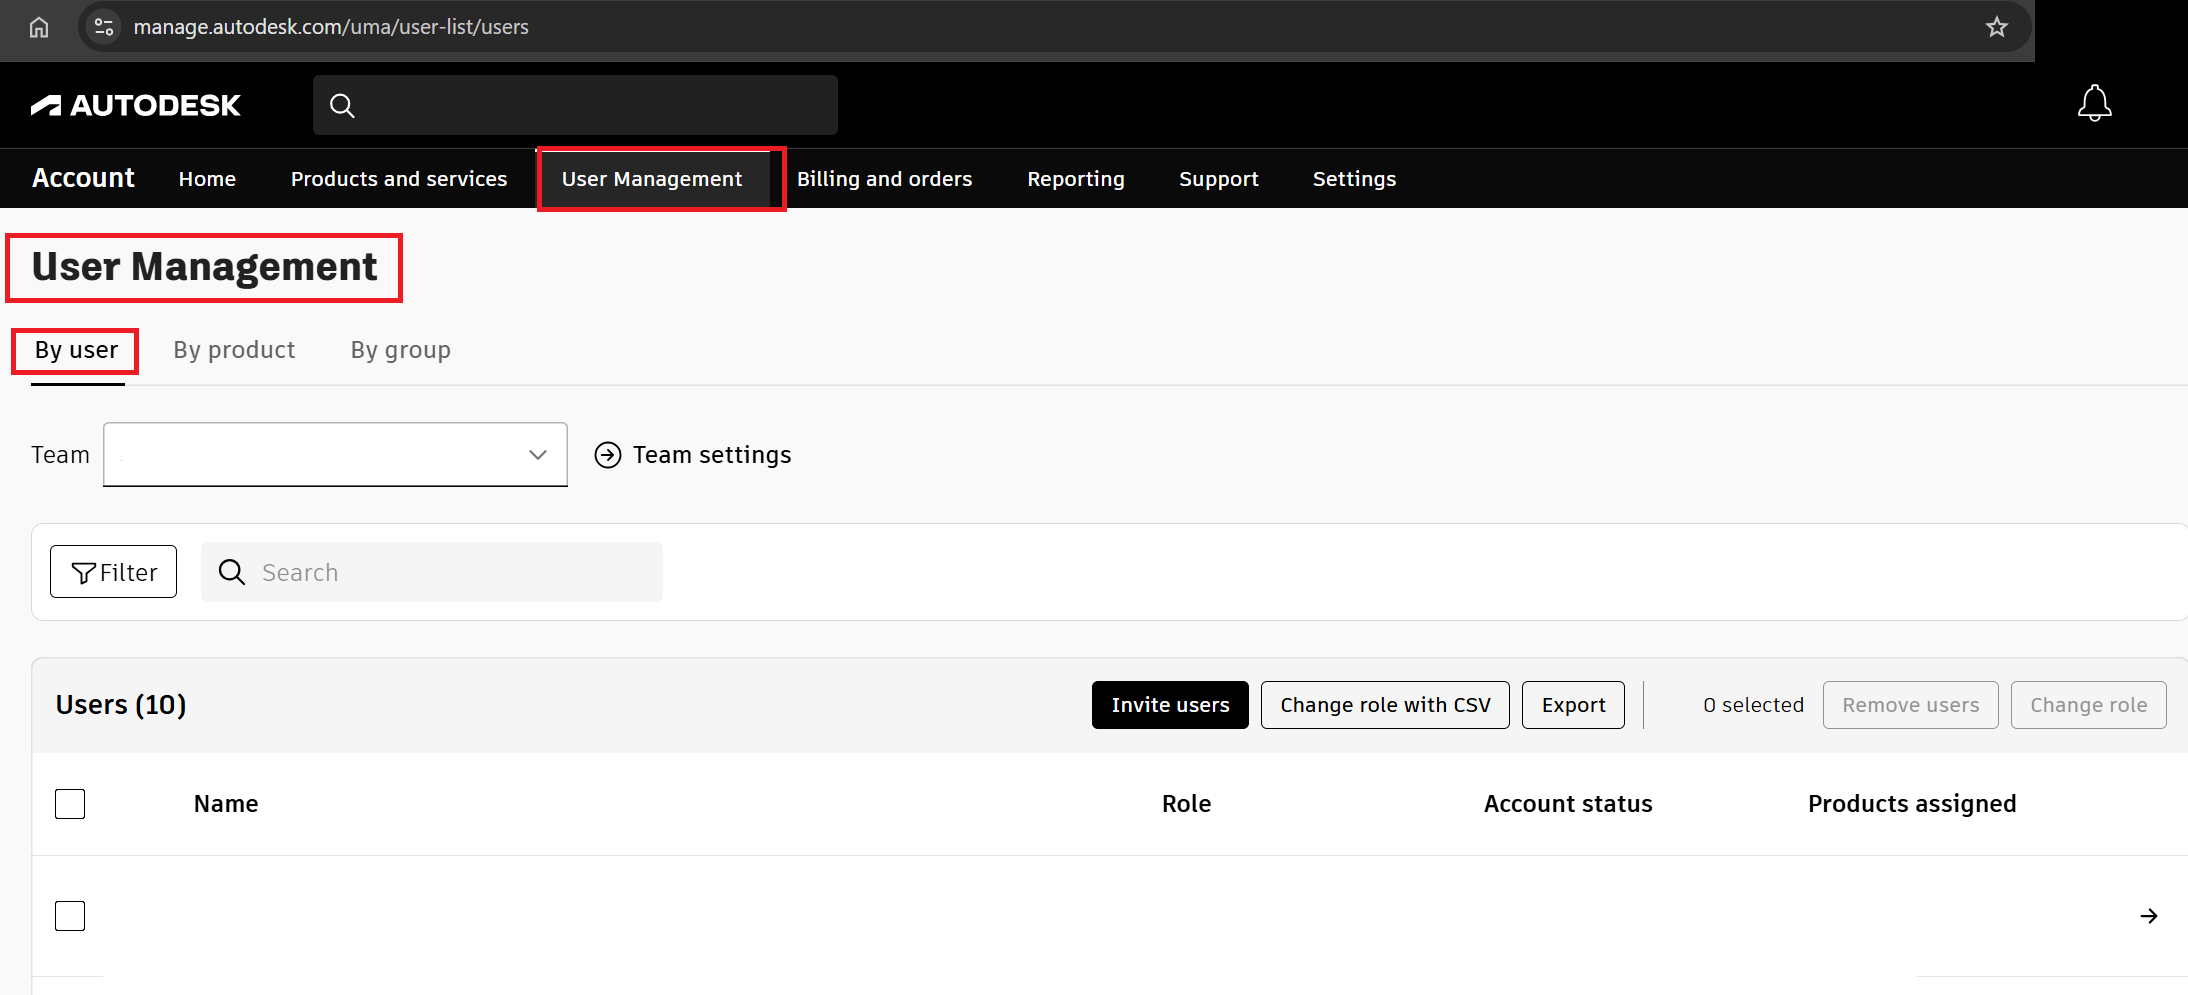2188x995 pixels.
Task: Click the Remove users button
Action: point(1910,705)
